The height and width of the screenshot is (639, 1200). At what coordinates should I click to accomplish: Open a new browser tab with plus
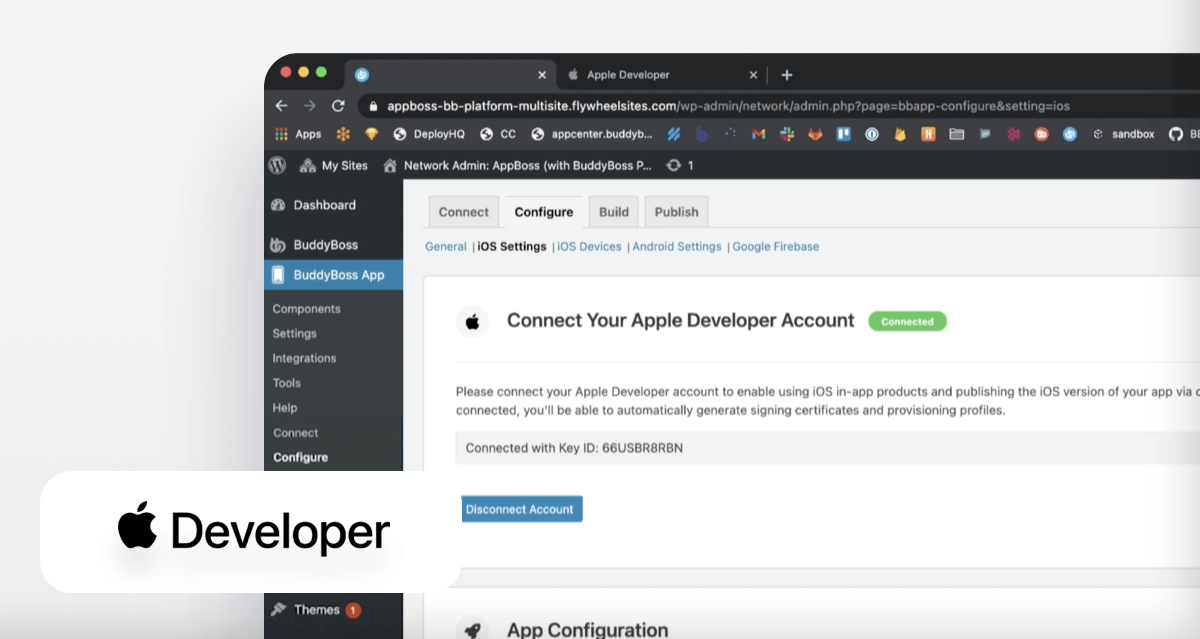(787, 75)
